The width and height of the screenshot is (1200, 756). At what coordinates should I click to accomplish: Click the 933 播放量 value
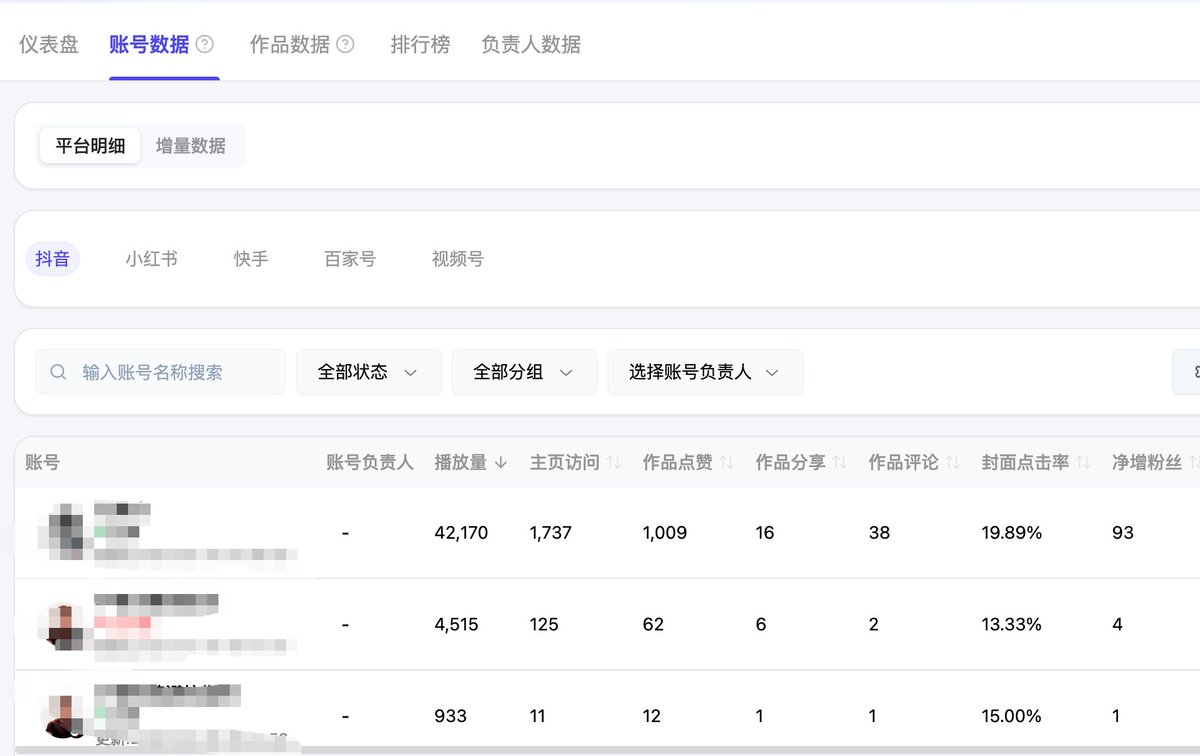click(x=450, y=716)
